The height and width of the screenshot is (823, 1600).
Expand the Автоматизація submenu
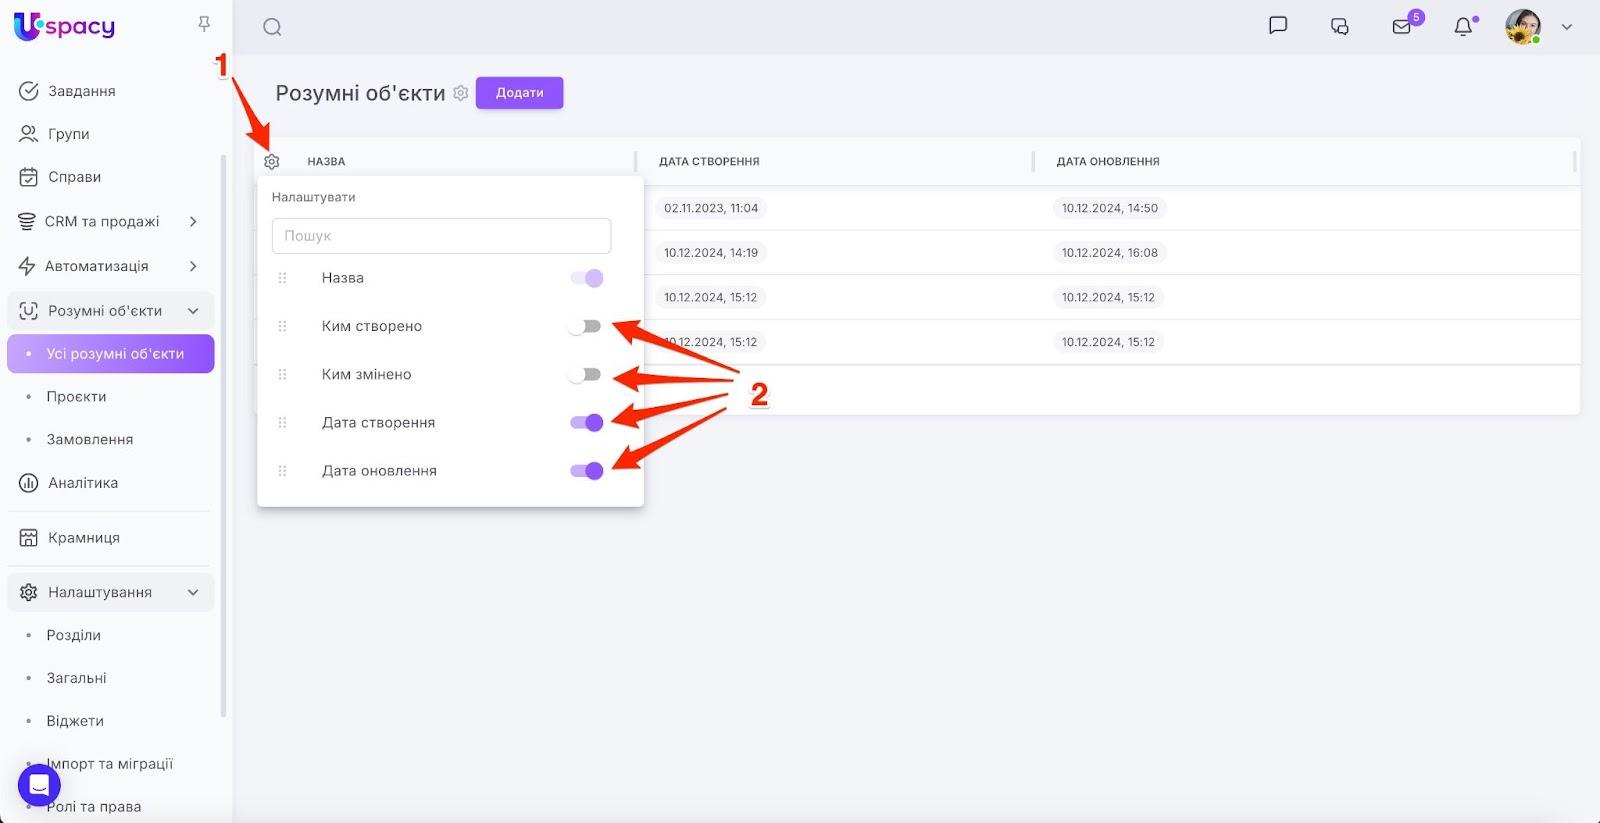[x=193, y=266]
